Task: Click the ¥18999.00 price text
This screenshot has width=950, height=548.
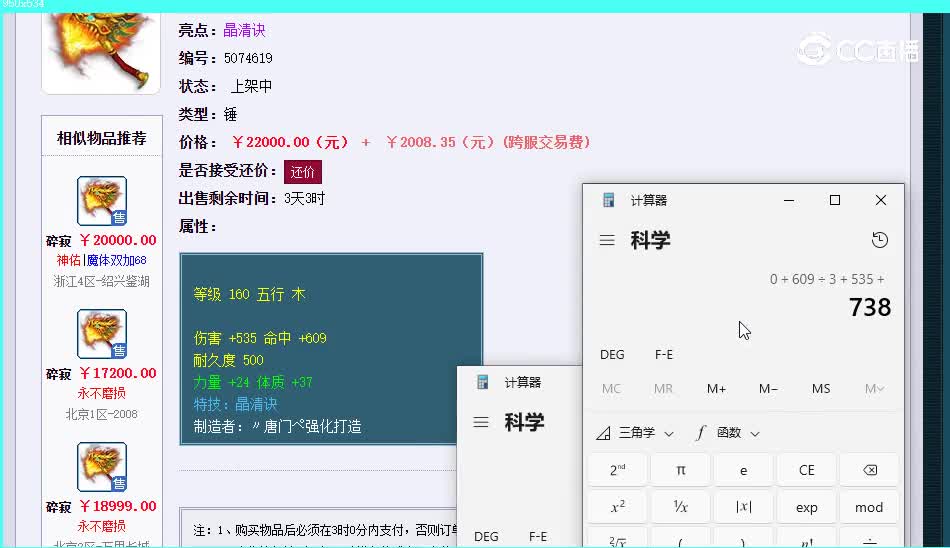Action: [x=118, y=506]
